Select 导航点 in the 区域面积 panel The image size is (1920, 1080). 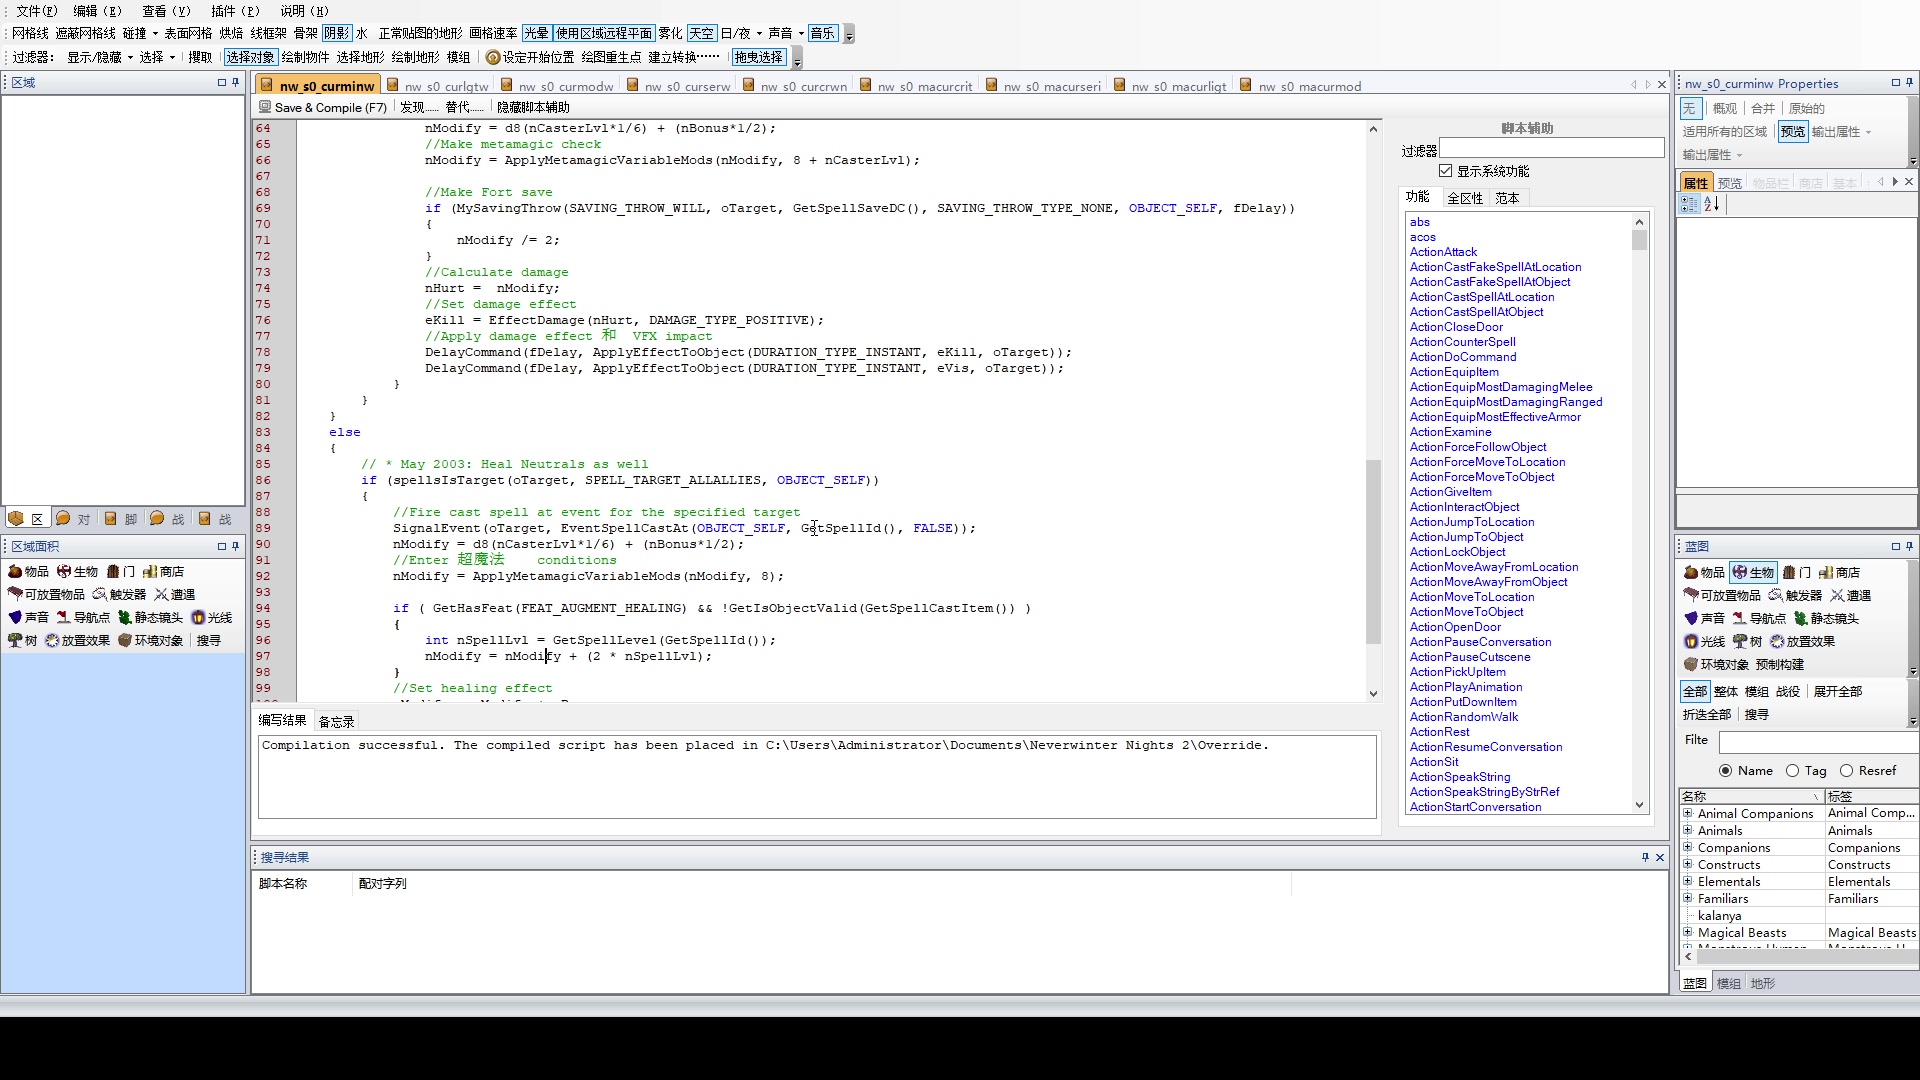[83, 617]
